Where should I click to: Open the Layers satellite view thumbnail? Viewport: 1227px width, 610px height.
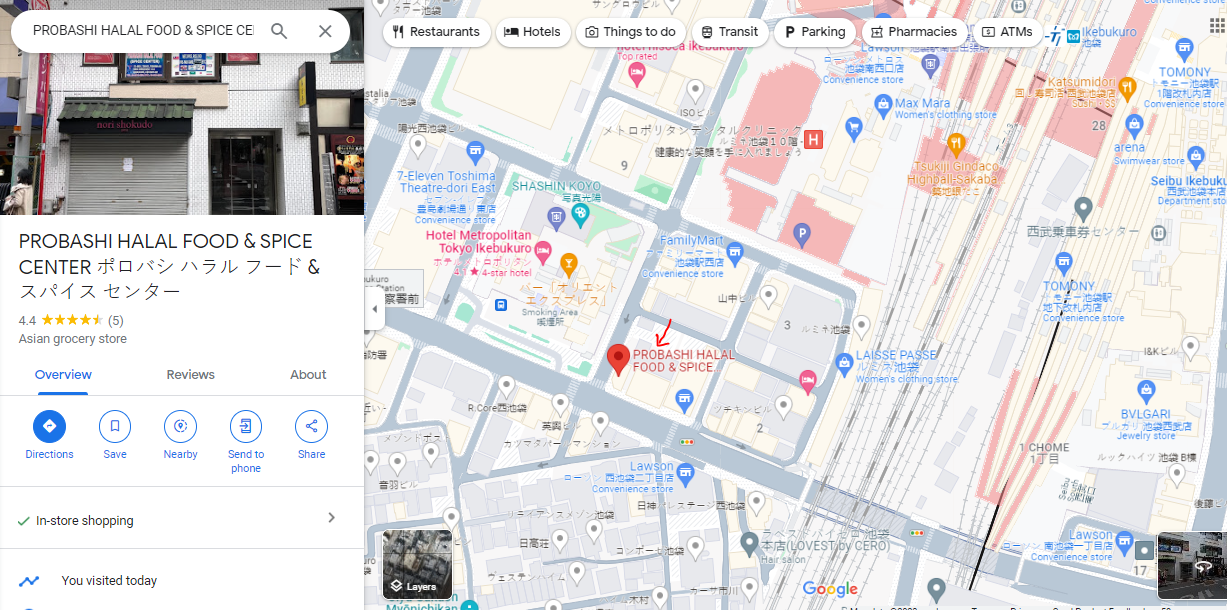point(417,564)
